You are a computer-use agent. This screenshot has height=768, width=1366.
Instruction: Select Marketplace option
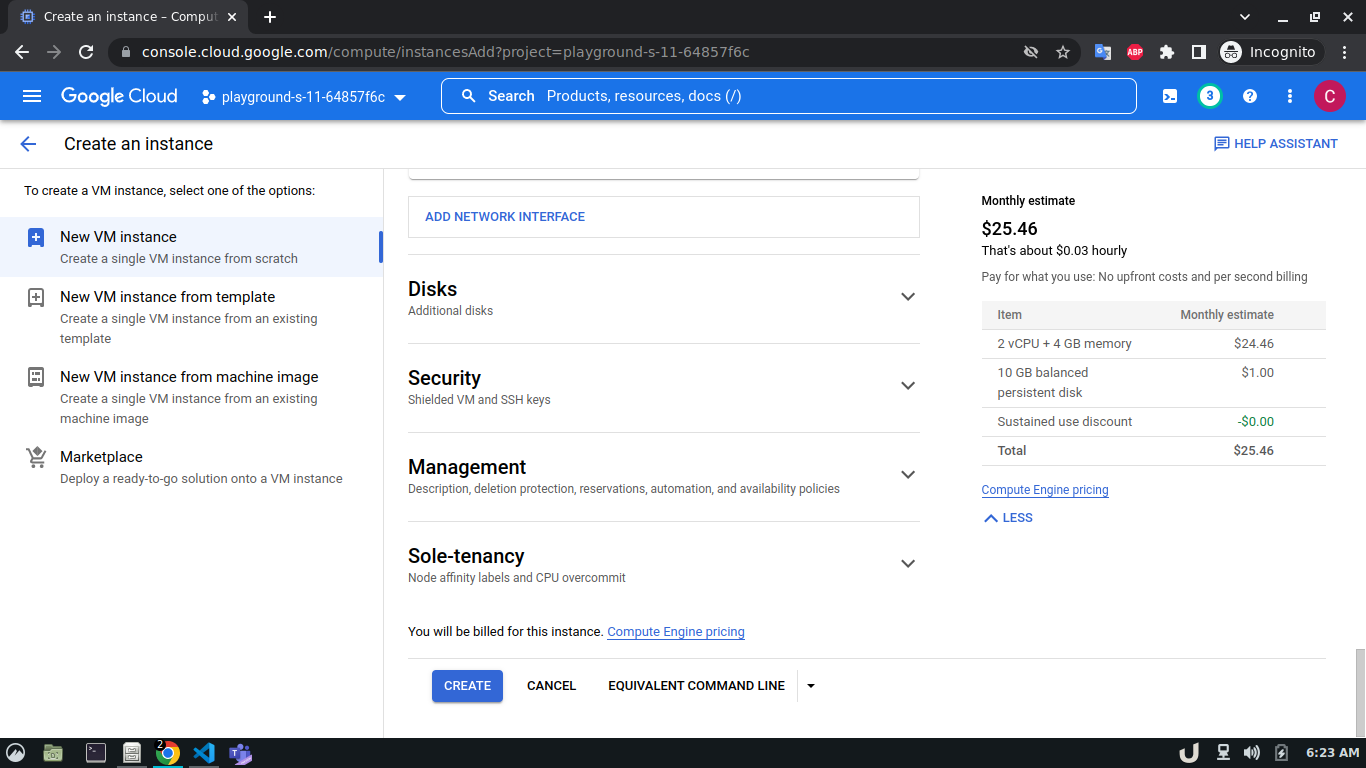[x=191, y=467]
